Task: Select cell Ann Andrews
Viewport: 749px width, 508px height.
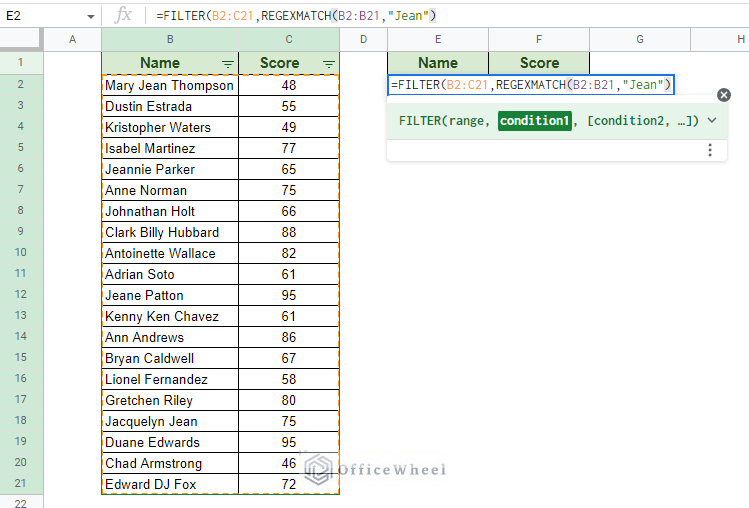Action: [170, 337]
